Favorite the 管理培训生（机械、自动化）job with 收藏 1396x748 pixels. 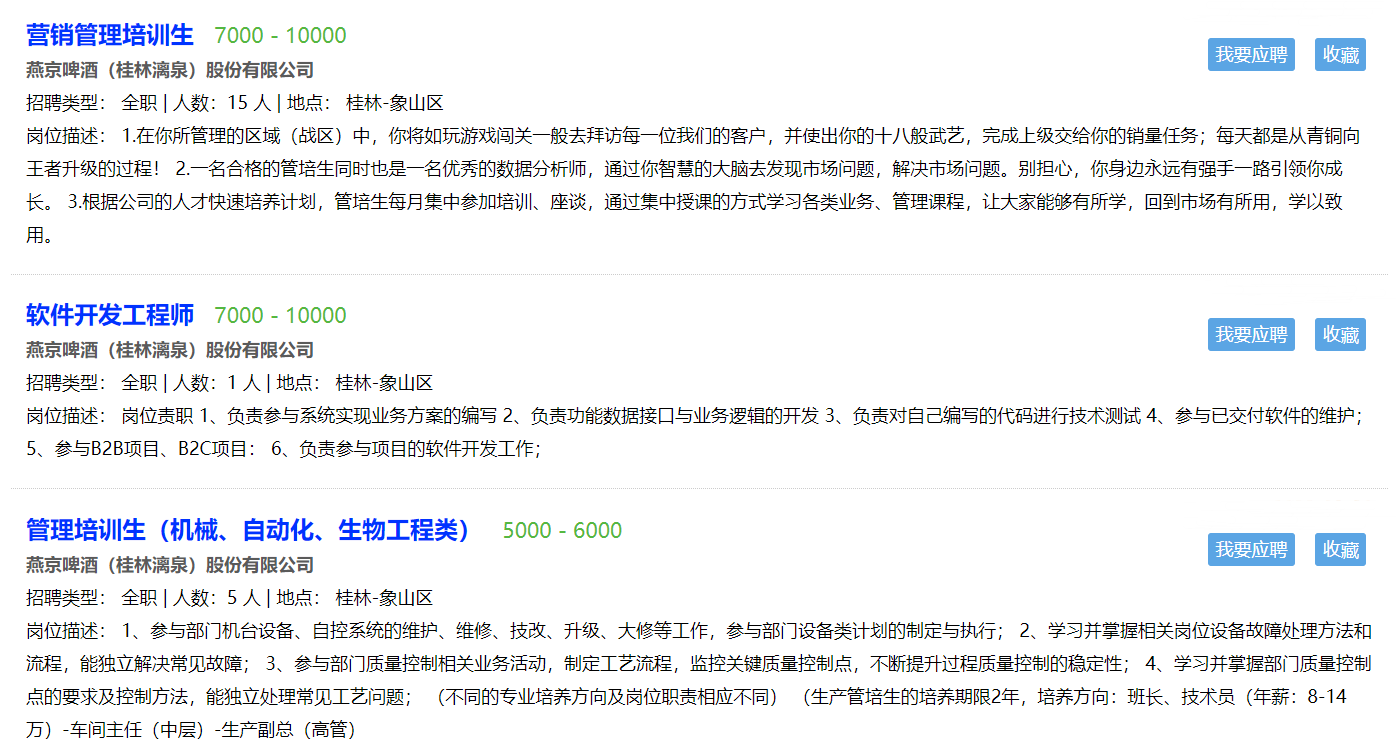click(1340, 550)
